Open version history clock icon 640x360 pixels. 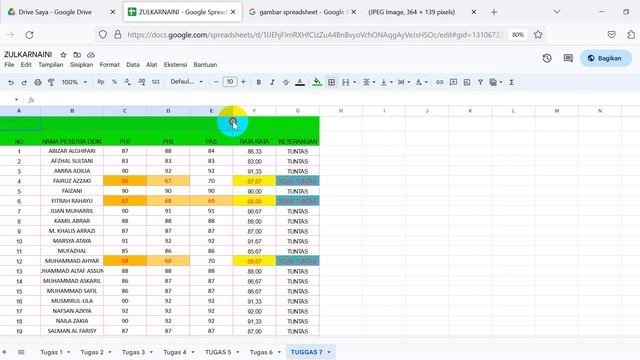[547, 58]
